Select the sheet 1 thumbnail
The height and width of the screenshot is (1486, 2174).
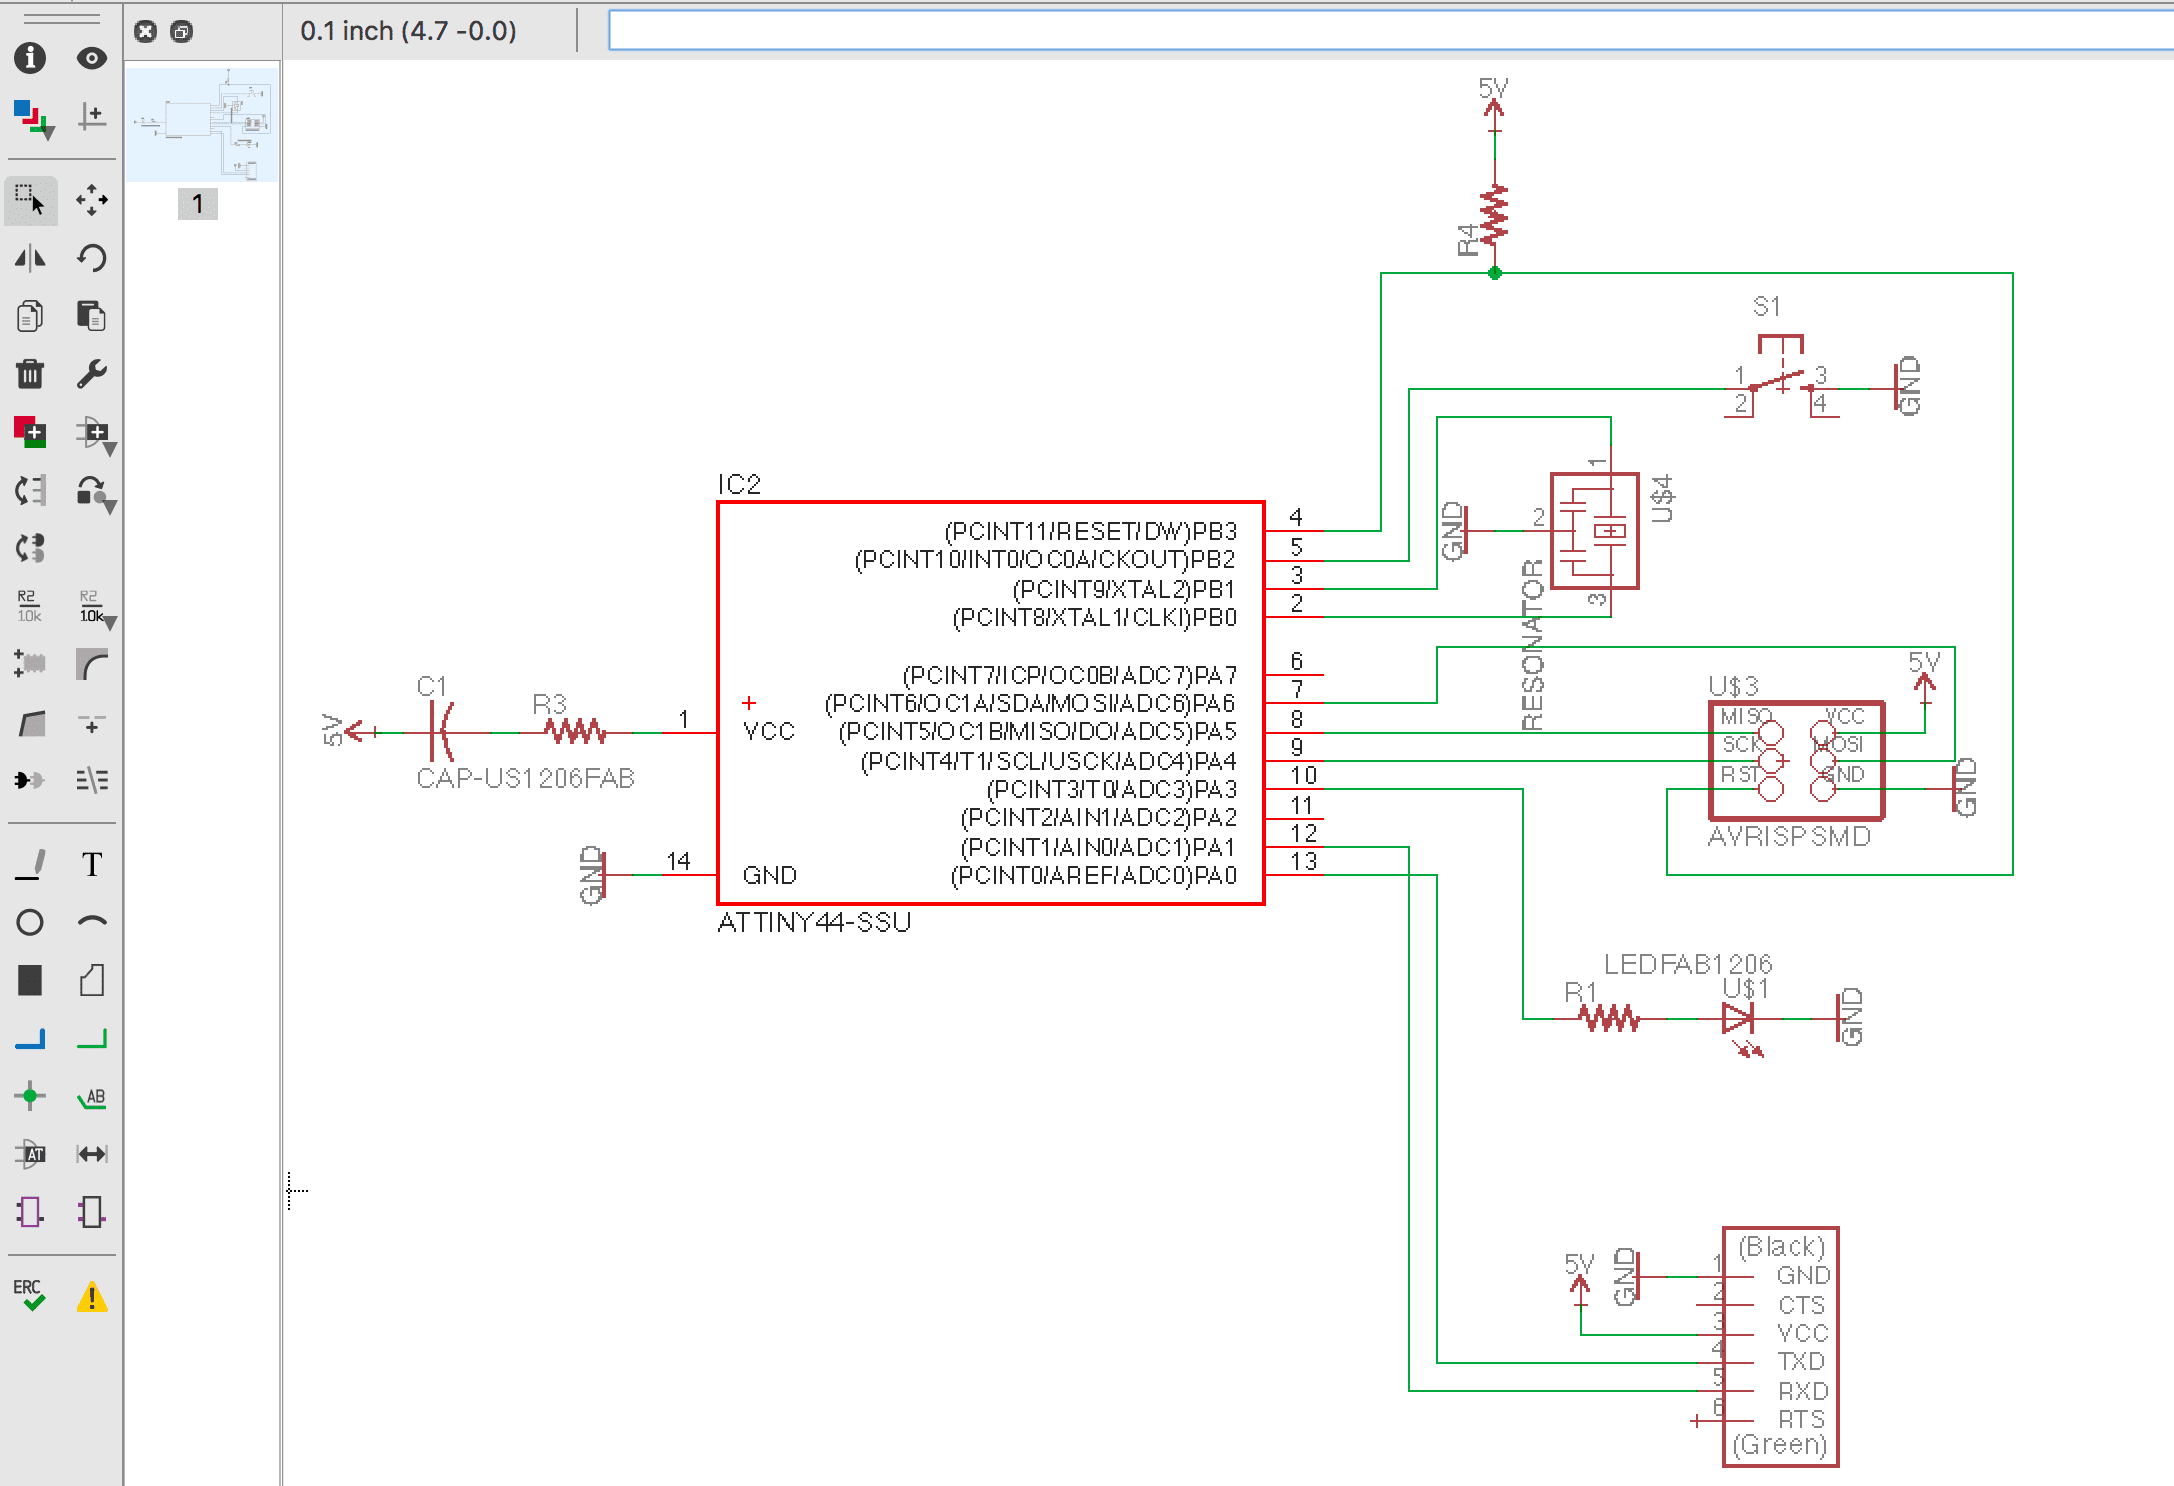click(x=203, y=125)
